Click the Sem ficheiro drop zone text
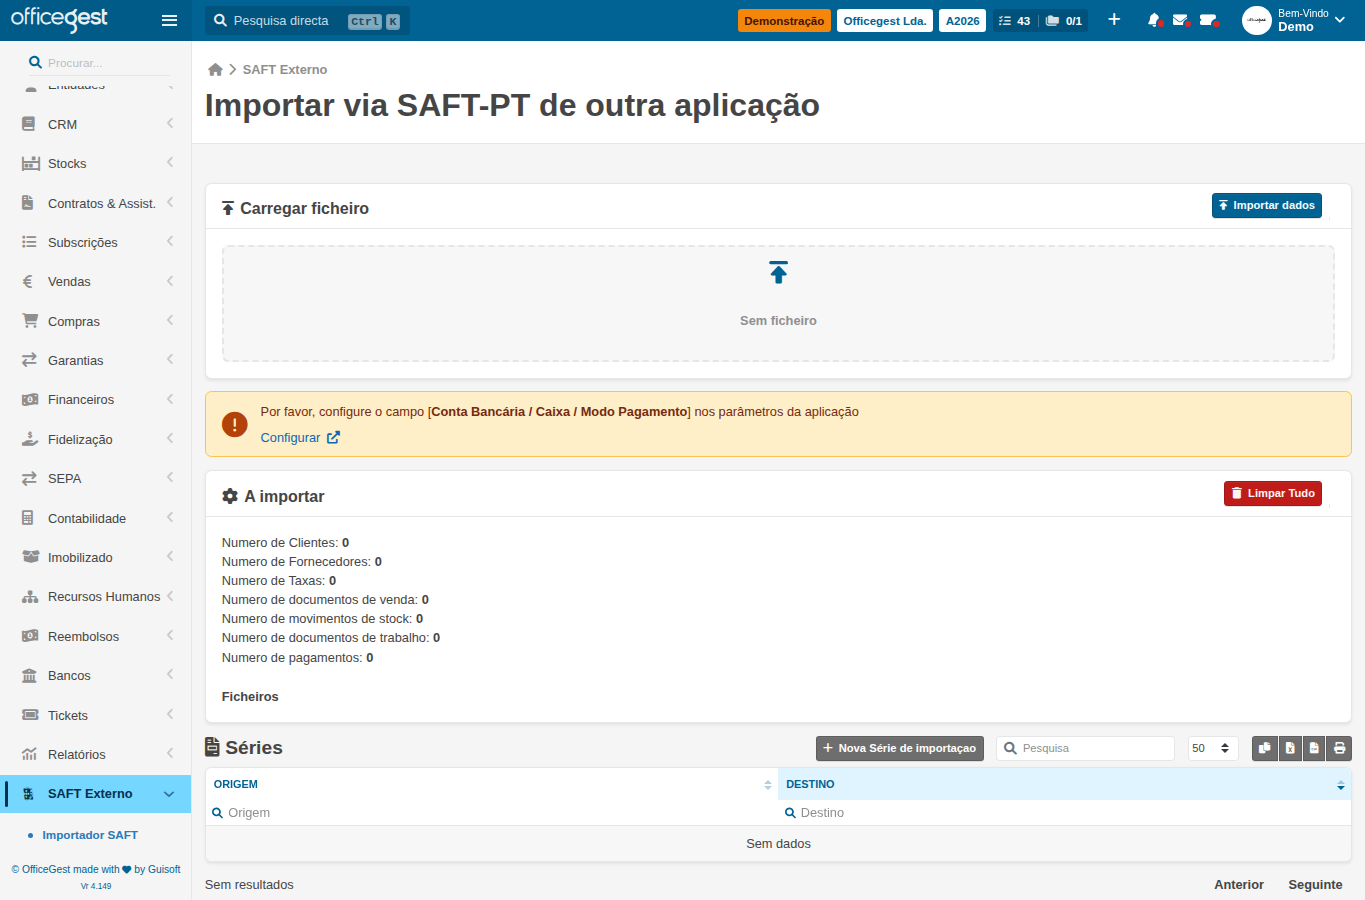This screenshot has height=900, width=1365. click(778, 320)
